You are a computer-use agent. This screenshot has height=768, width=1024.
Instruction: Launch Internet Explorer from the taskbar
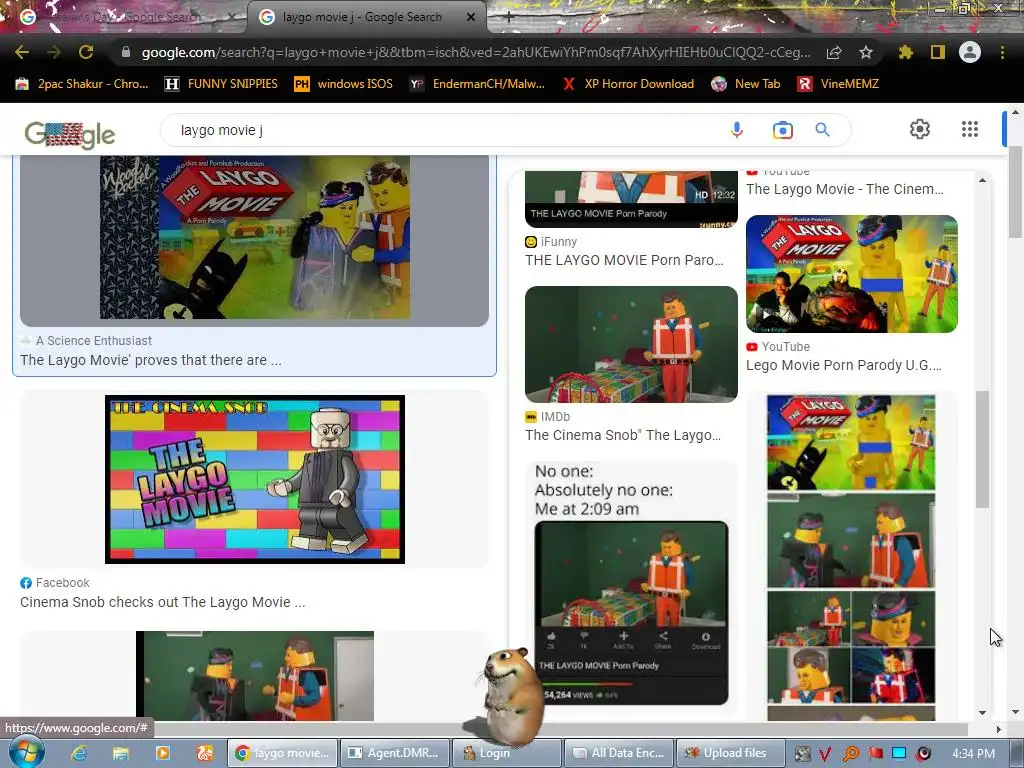coord(79,753)
